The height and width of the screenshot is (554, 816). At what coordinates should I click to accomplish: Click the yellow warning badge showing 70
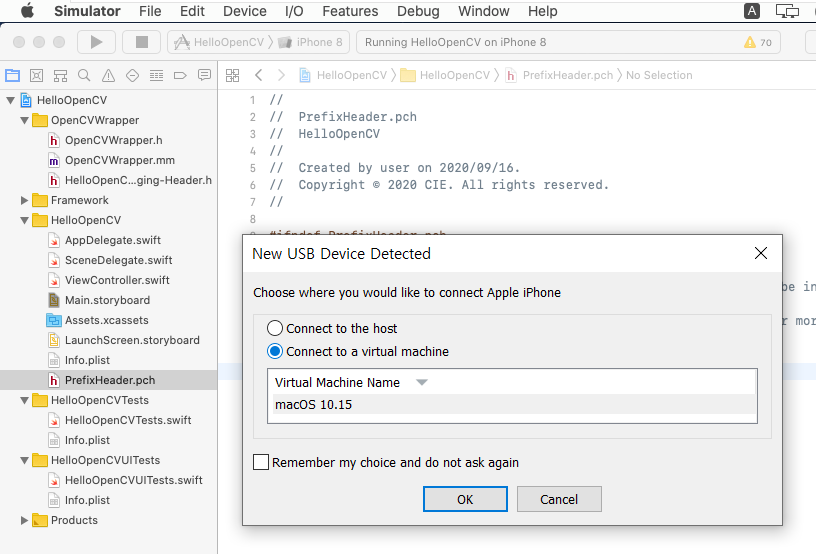757,42
